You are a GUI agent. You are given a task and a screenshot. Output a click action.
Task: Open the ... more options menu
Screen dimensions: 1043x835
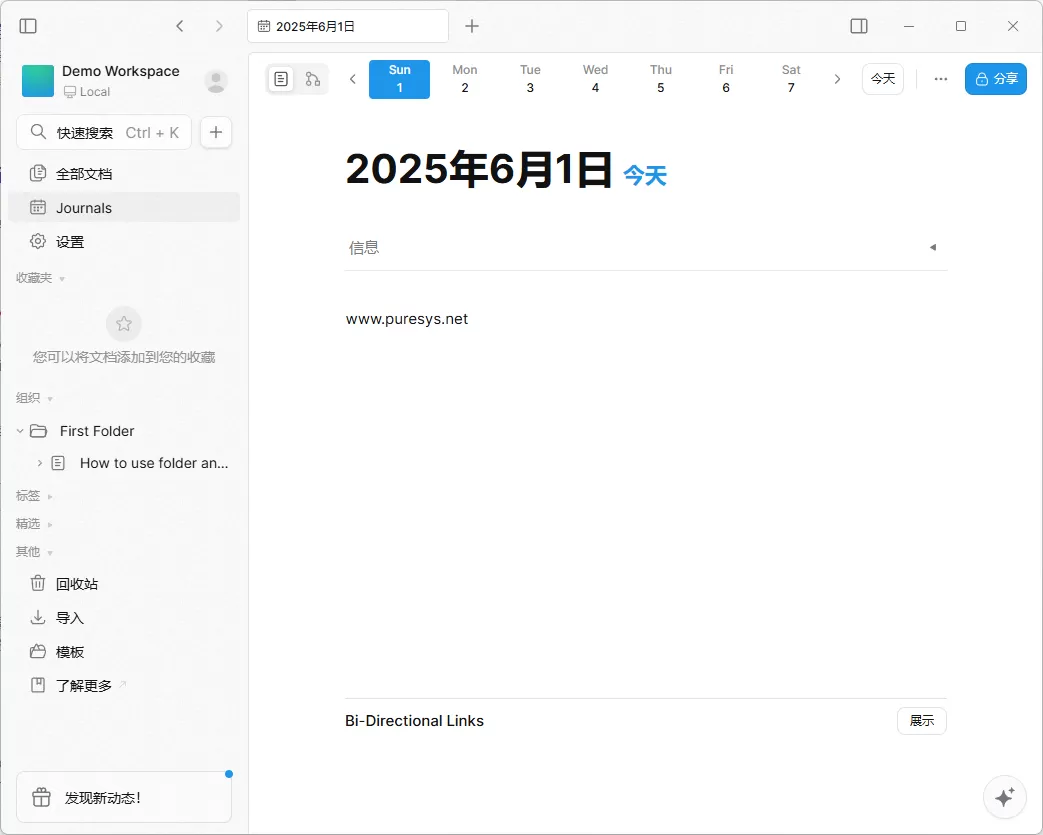(x=939, y=78)
